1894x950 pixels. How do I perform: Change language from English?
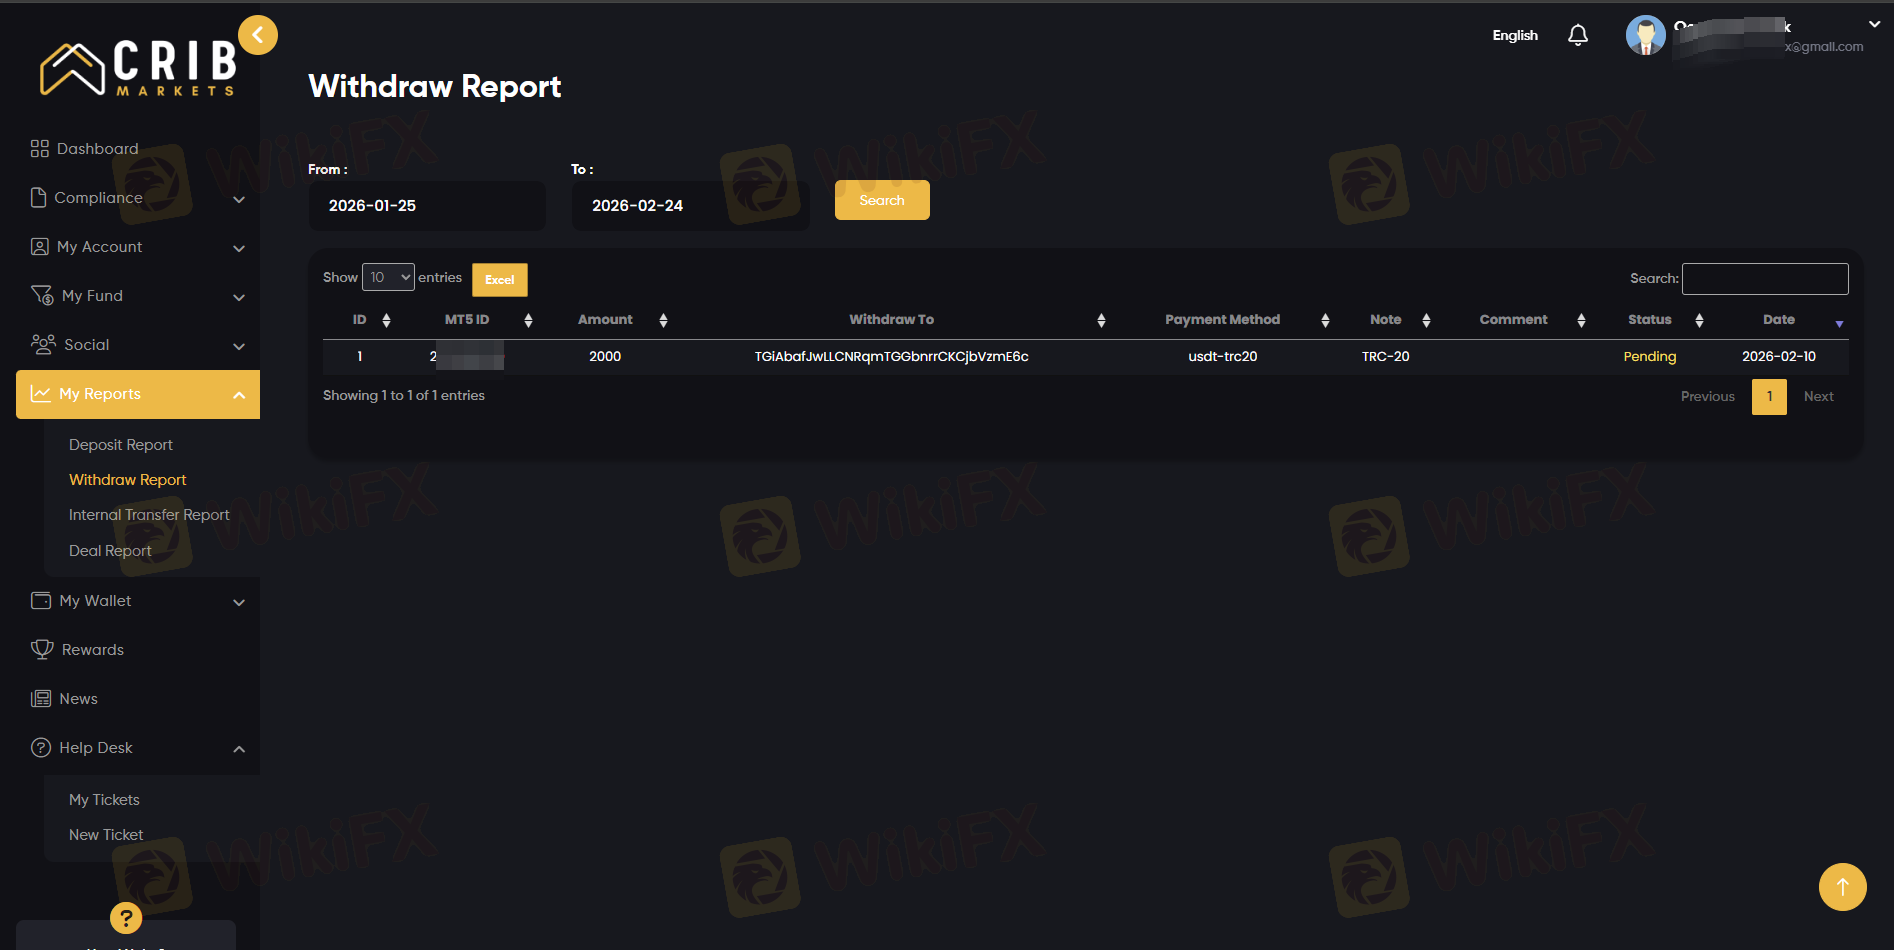click(x=1515, y=36)
